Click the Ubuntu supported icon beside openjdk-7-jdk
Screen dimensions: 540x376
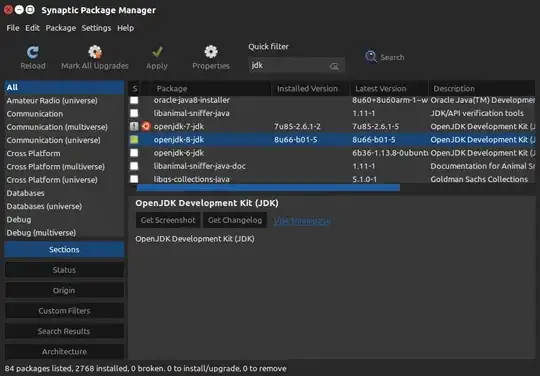(146, 126)
